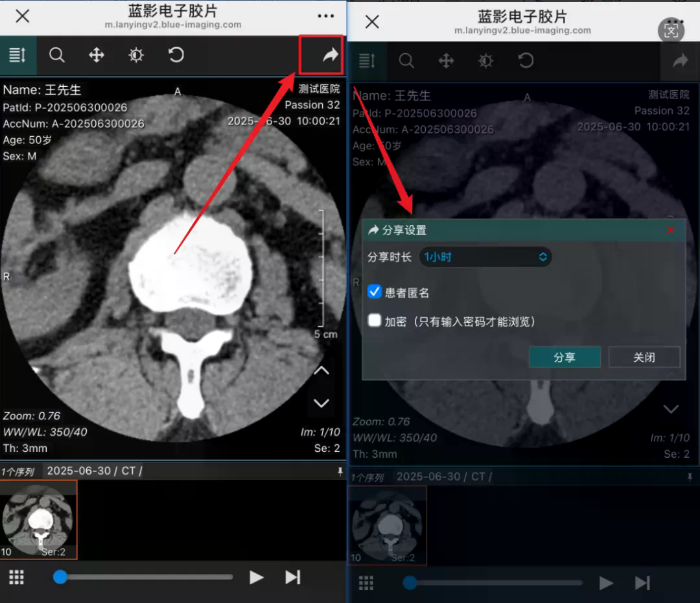Viewport: 700px width, 603px height.
Task: Select the brightness window-level tool in left toolbar
Action: pyautogui.click(x=137, y=56)
